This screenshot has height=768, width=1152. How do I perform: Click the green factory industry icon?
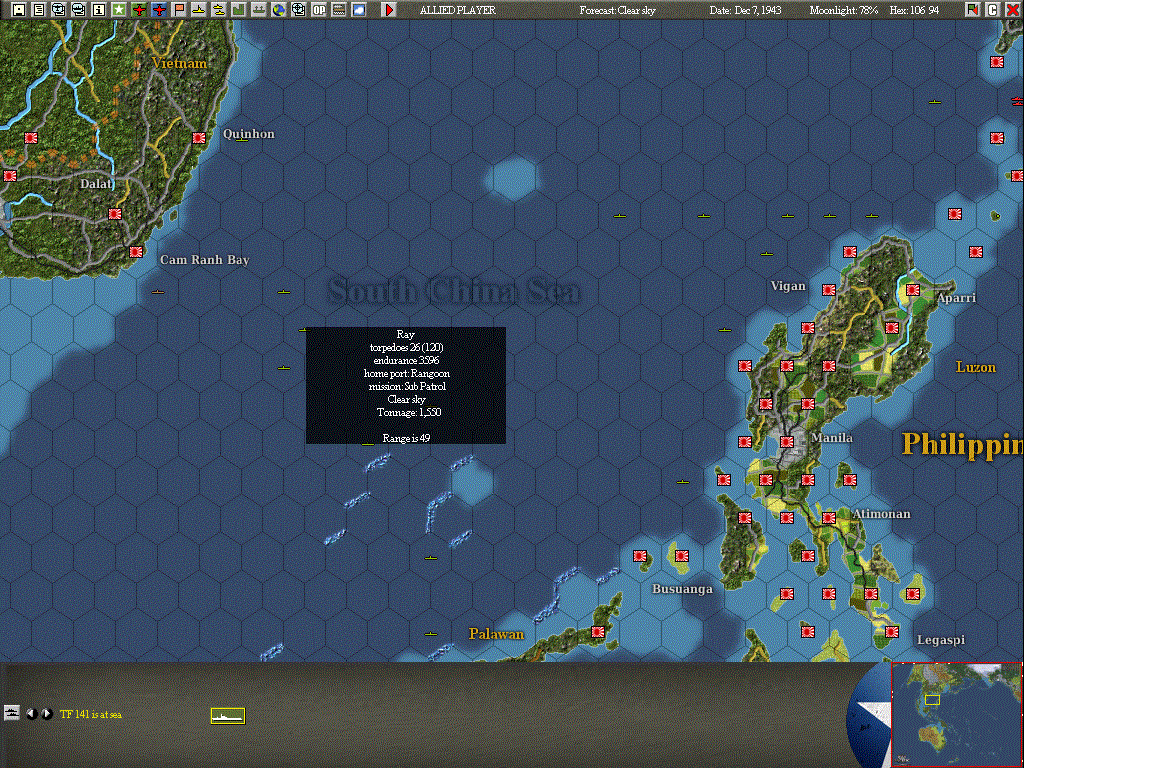[x=239, y=10]
